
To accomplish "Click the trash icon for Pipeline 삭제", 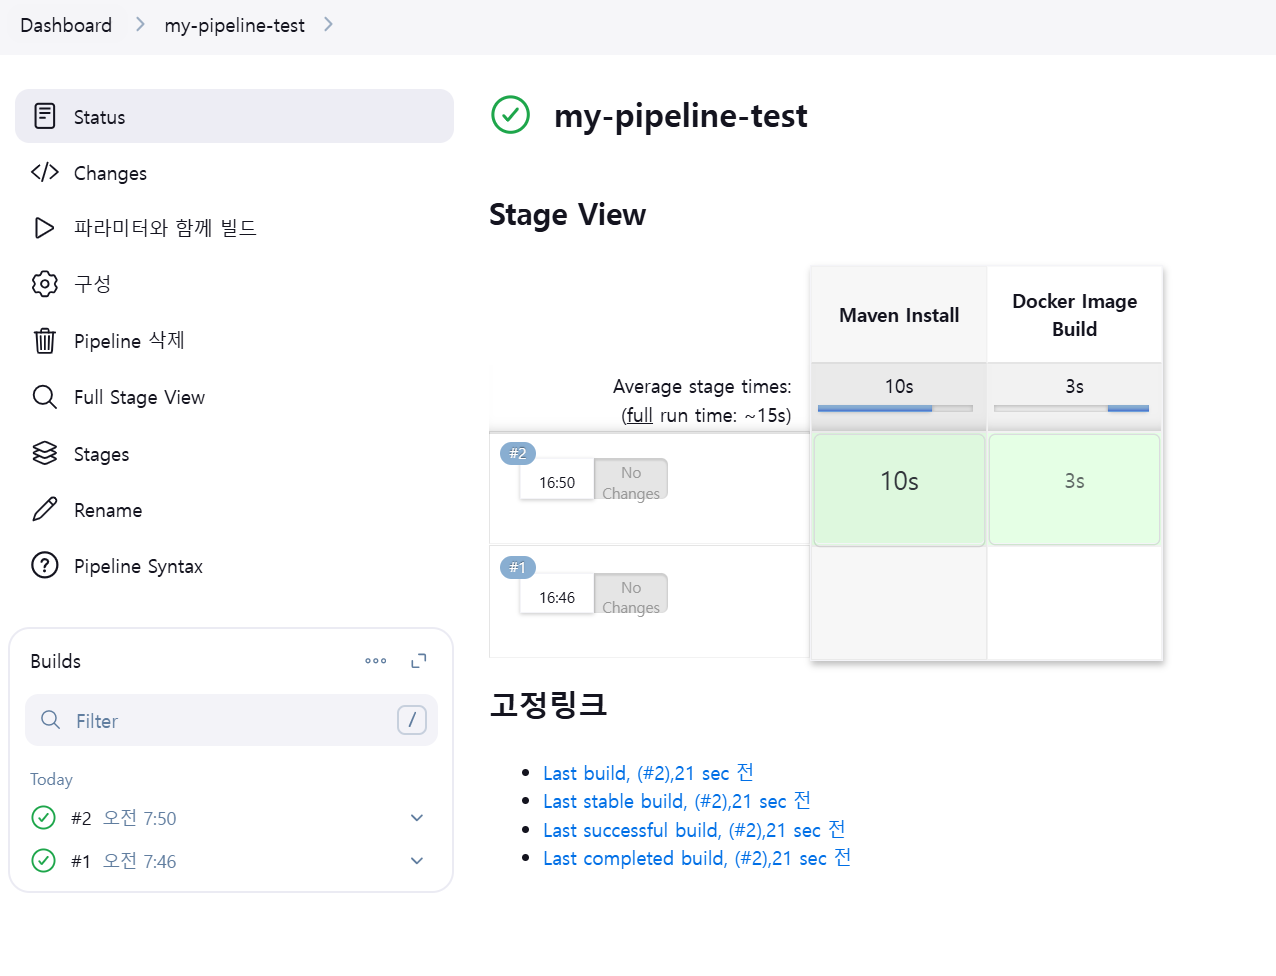I will [x=45, y=341].
